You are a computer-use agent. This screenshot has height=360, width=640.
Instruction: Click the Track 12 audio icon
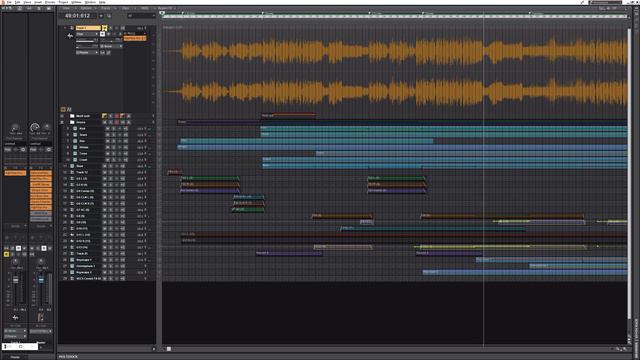[x=72, y=172]
